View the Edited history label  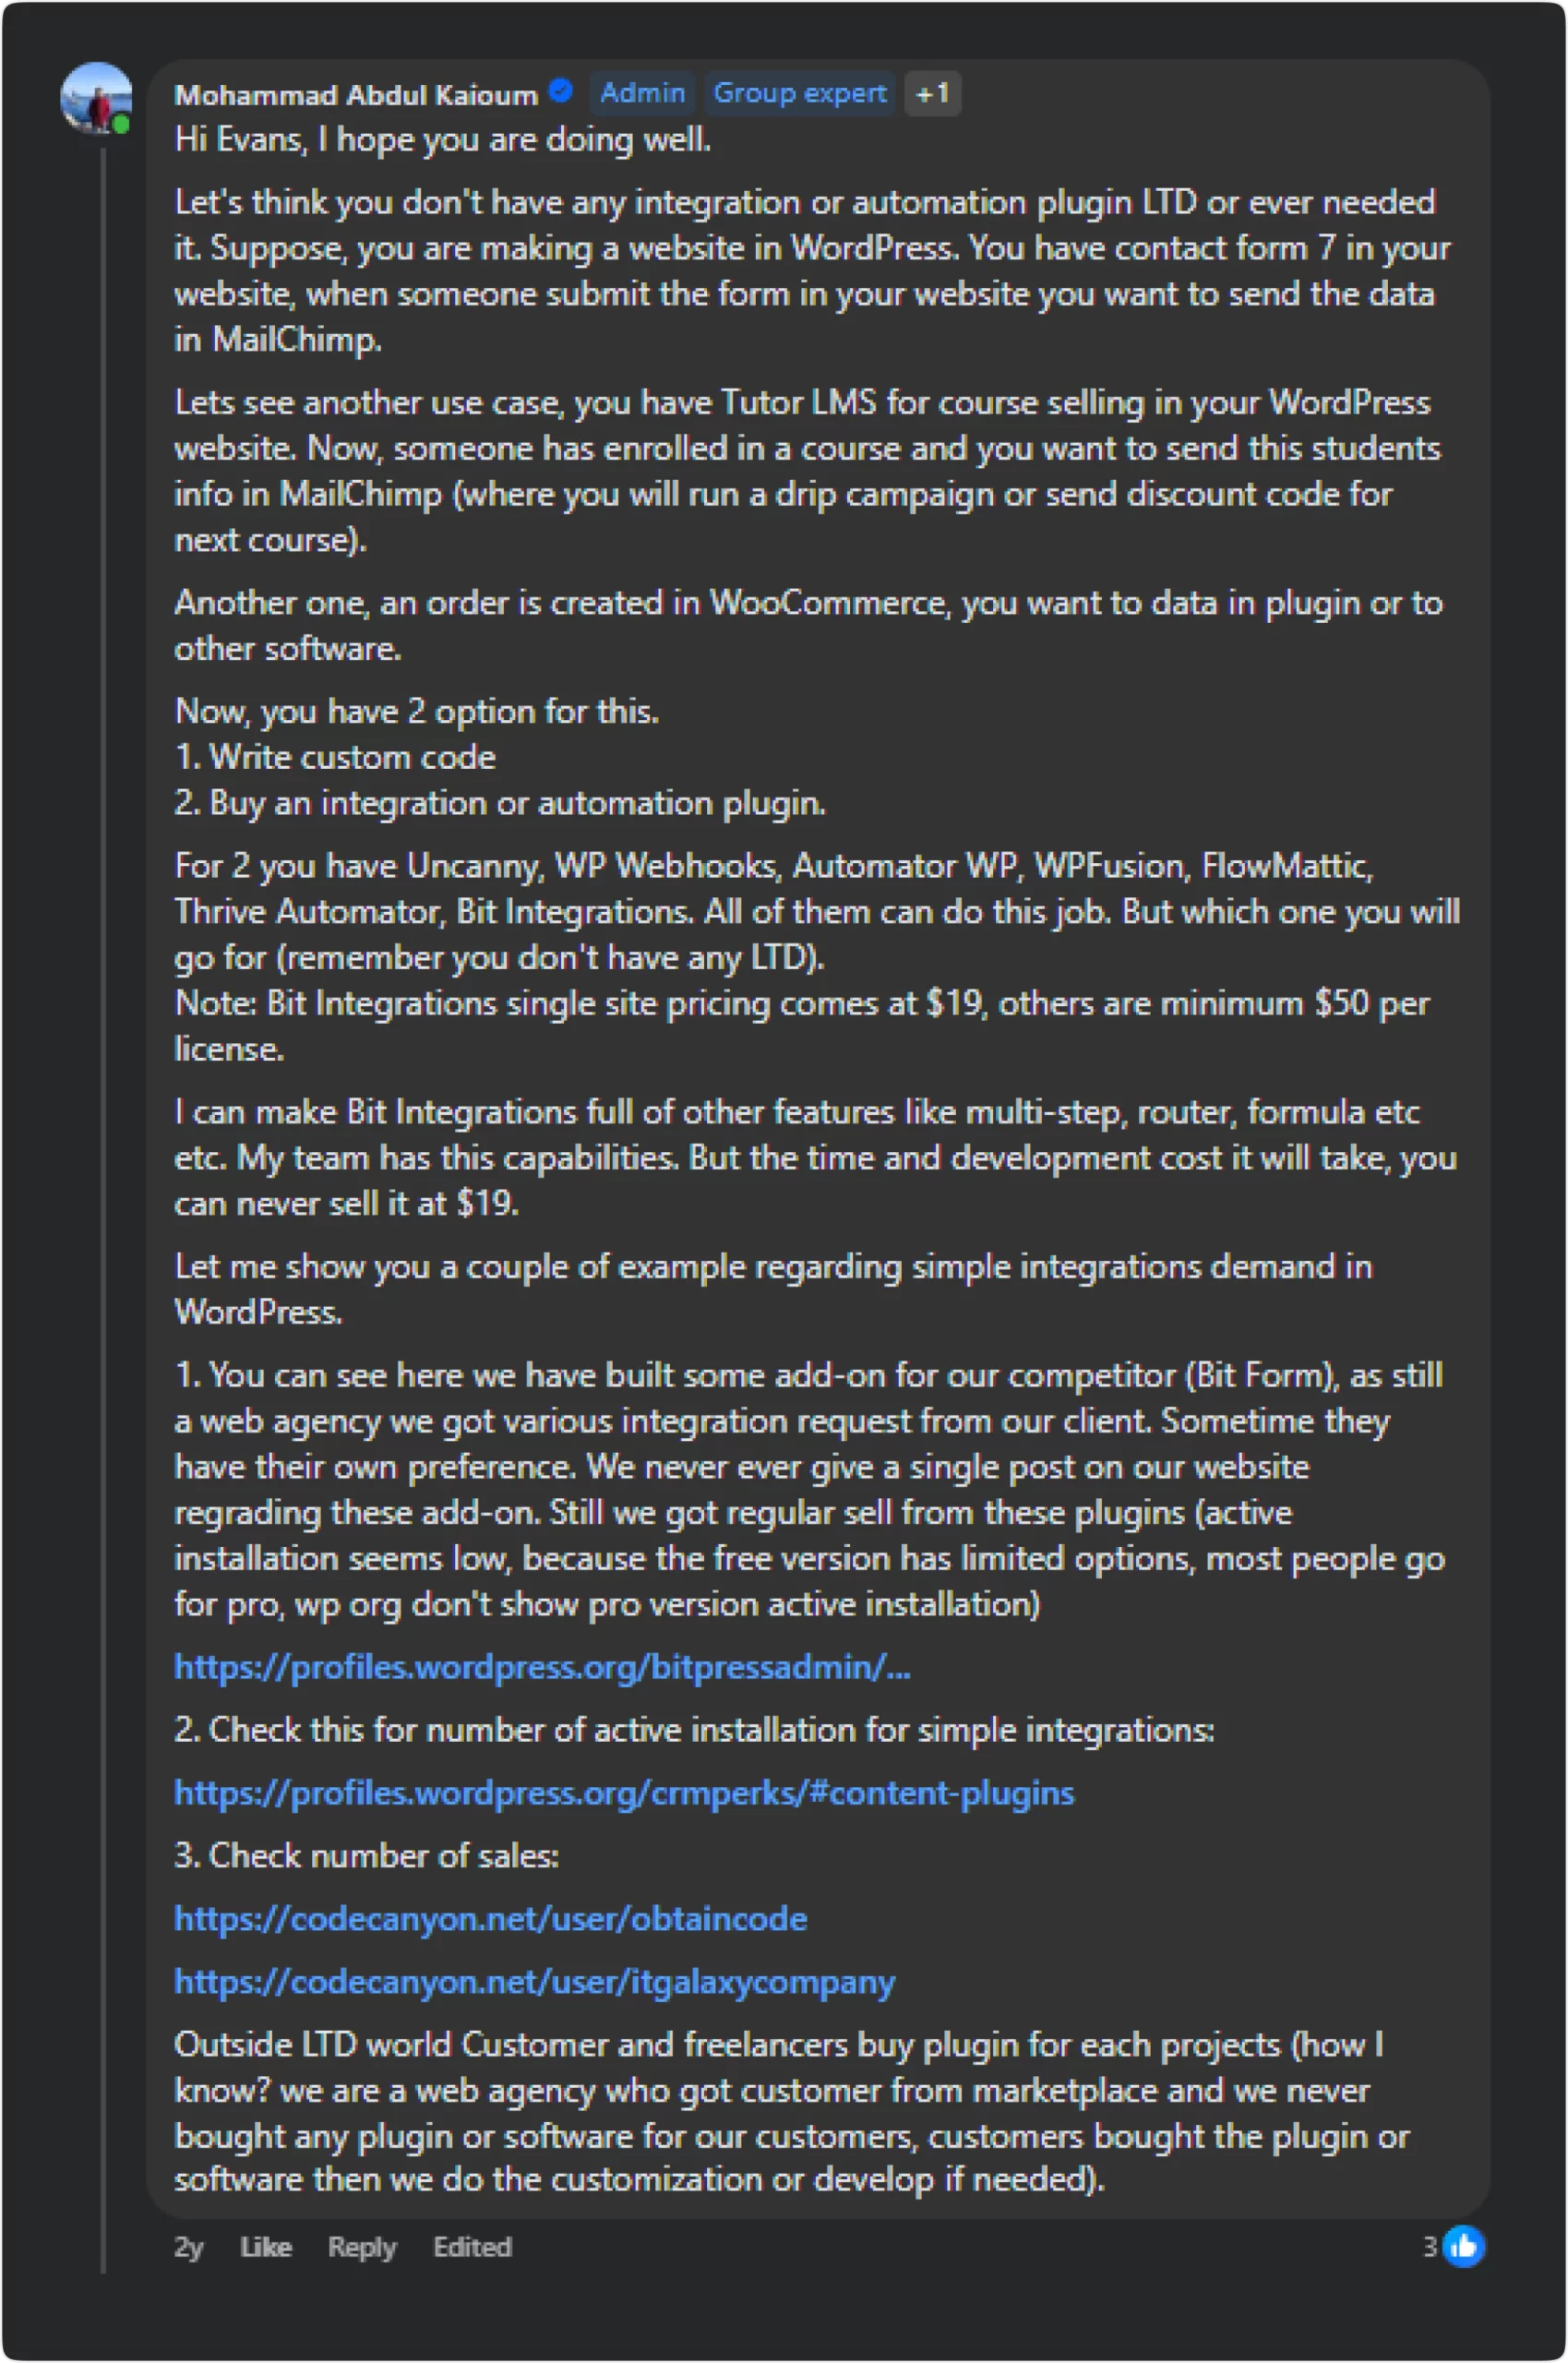[x=472, y=2248]
